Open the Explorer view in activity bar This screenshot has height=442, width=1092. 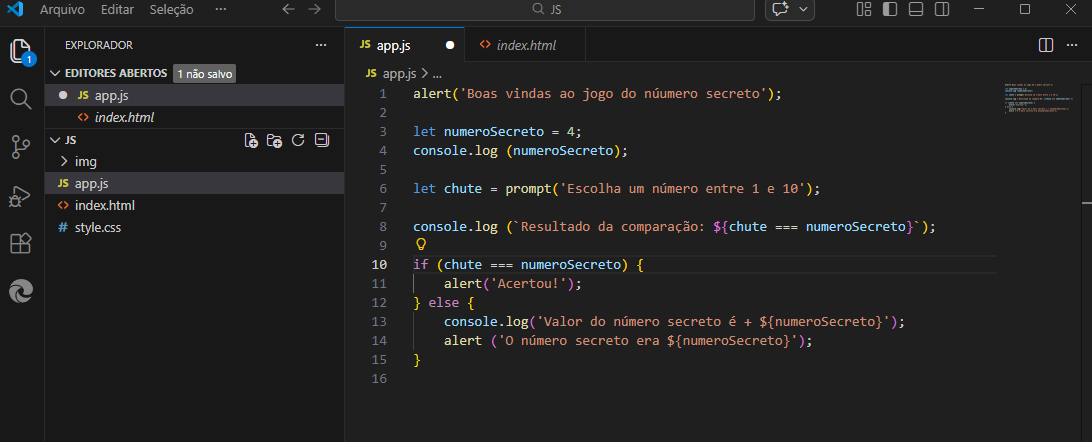[21, 52]
